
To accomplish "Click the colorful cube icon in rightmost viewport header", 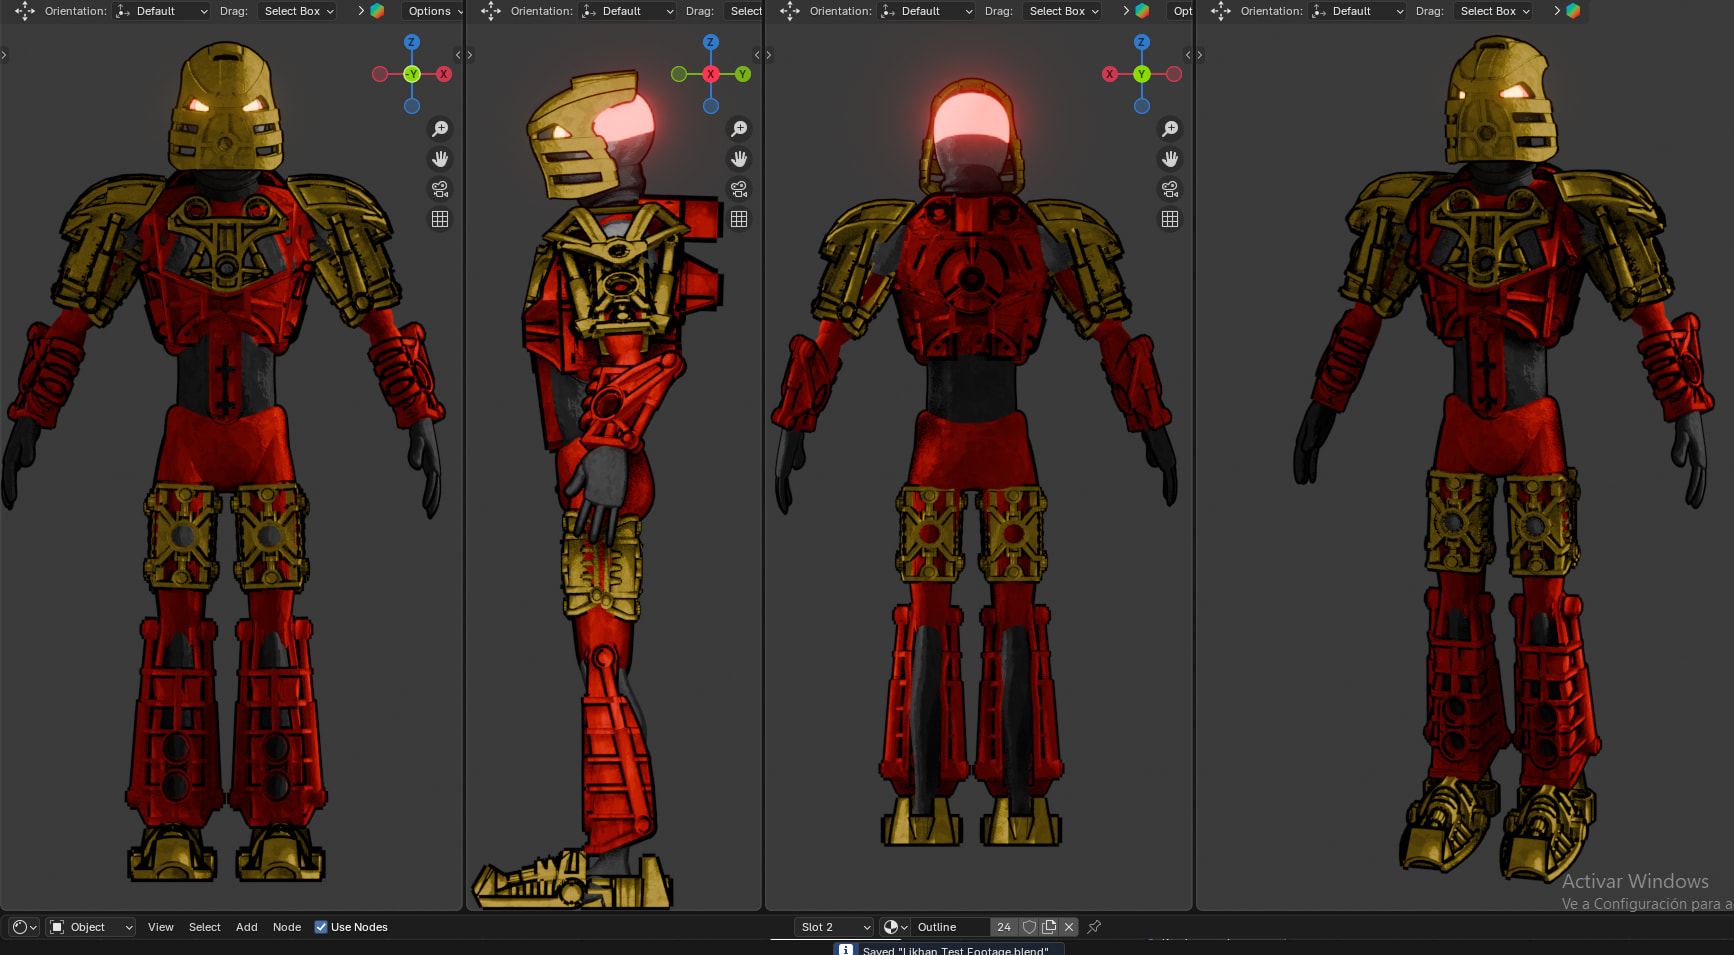I will pyautogui.click(x=1573, y=11).
